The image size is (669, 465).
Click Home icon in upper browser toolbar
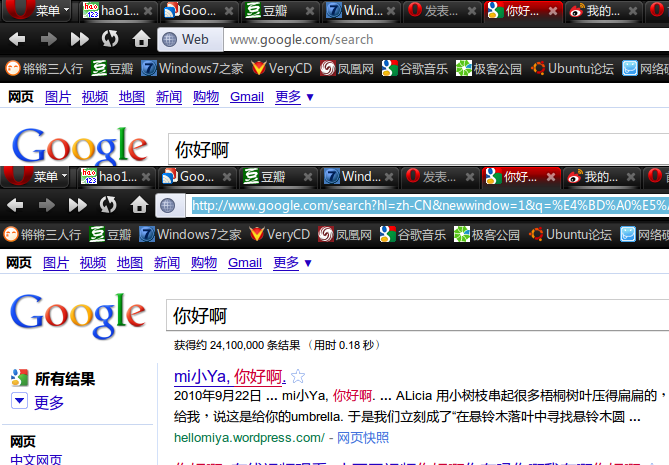tap(141, 39)
